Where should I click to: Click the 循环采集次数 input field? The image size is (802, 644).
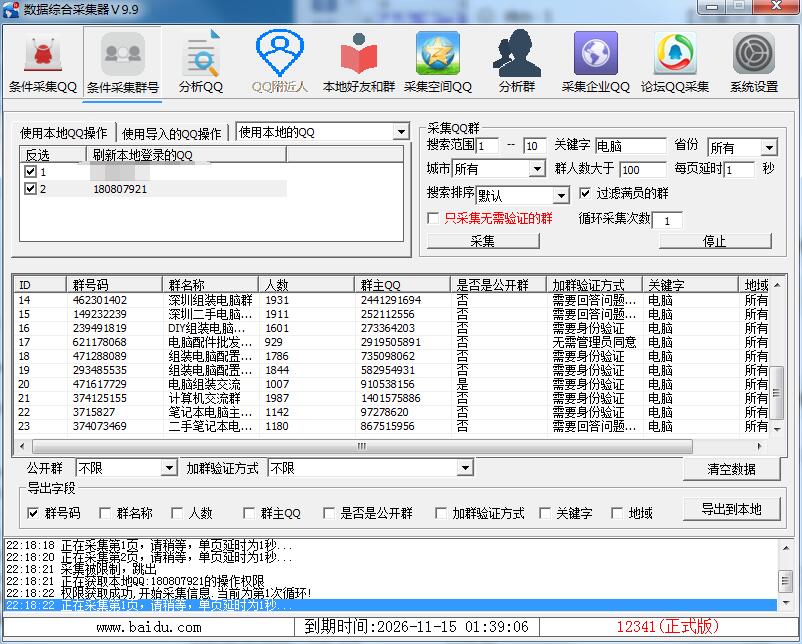point(667,220)
